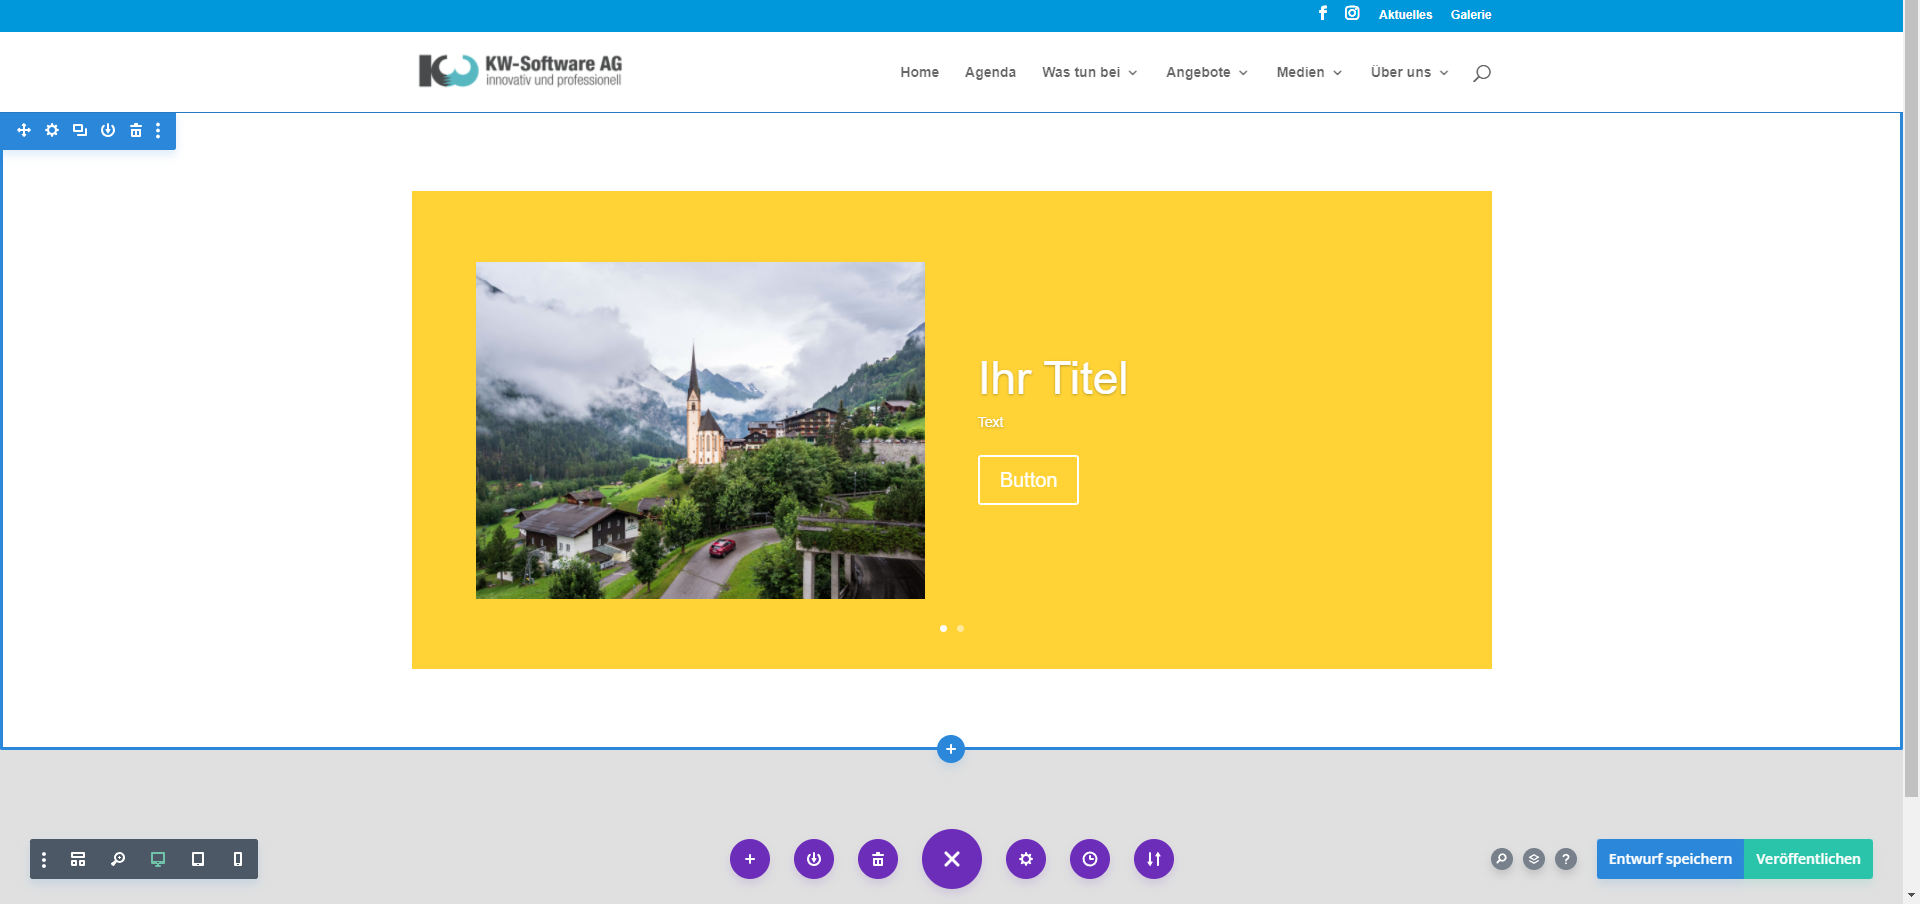Click the Entwurf speichern button
Viewport: 1920px width, 904px height.
(x=1669, y=859)
